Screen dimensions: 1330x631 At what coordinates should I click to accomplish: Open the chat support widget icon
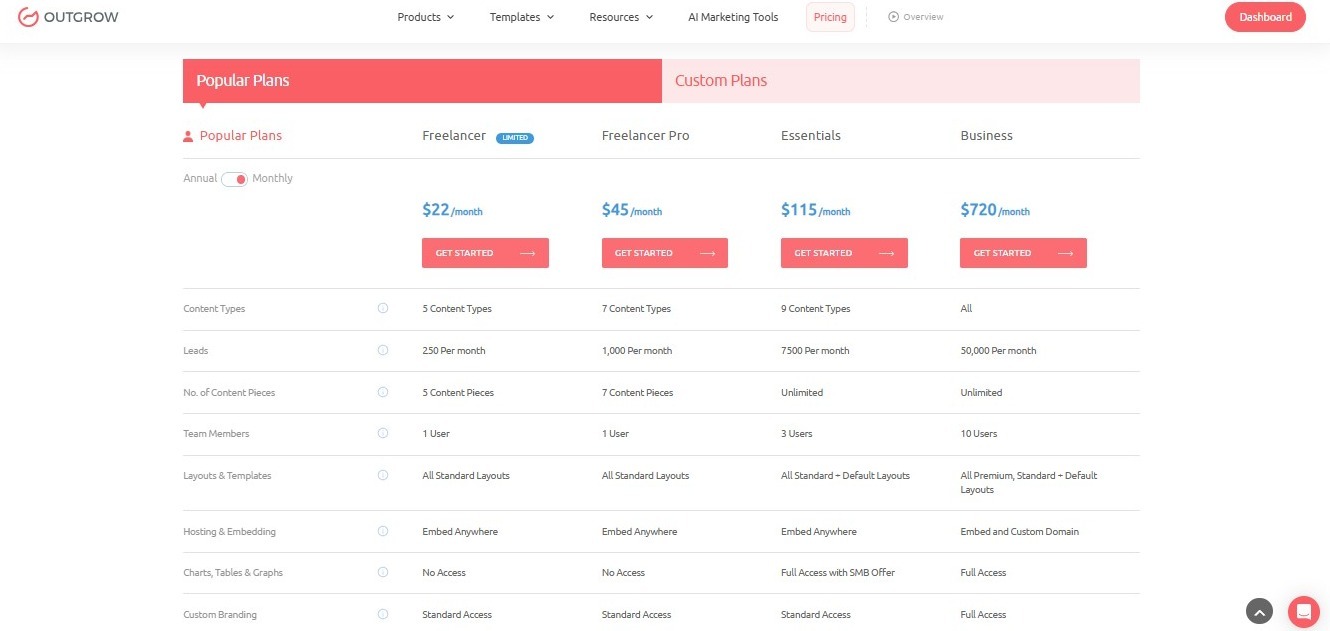pyautogui.click(x=1303, y=611)
